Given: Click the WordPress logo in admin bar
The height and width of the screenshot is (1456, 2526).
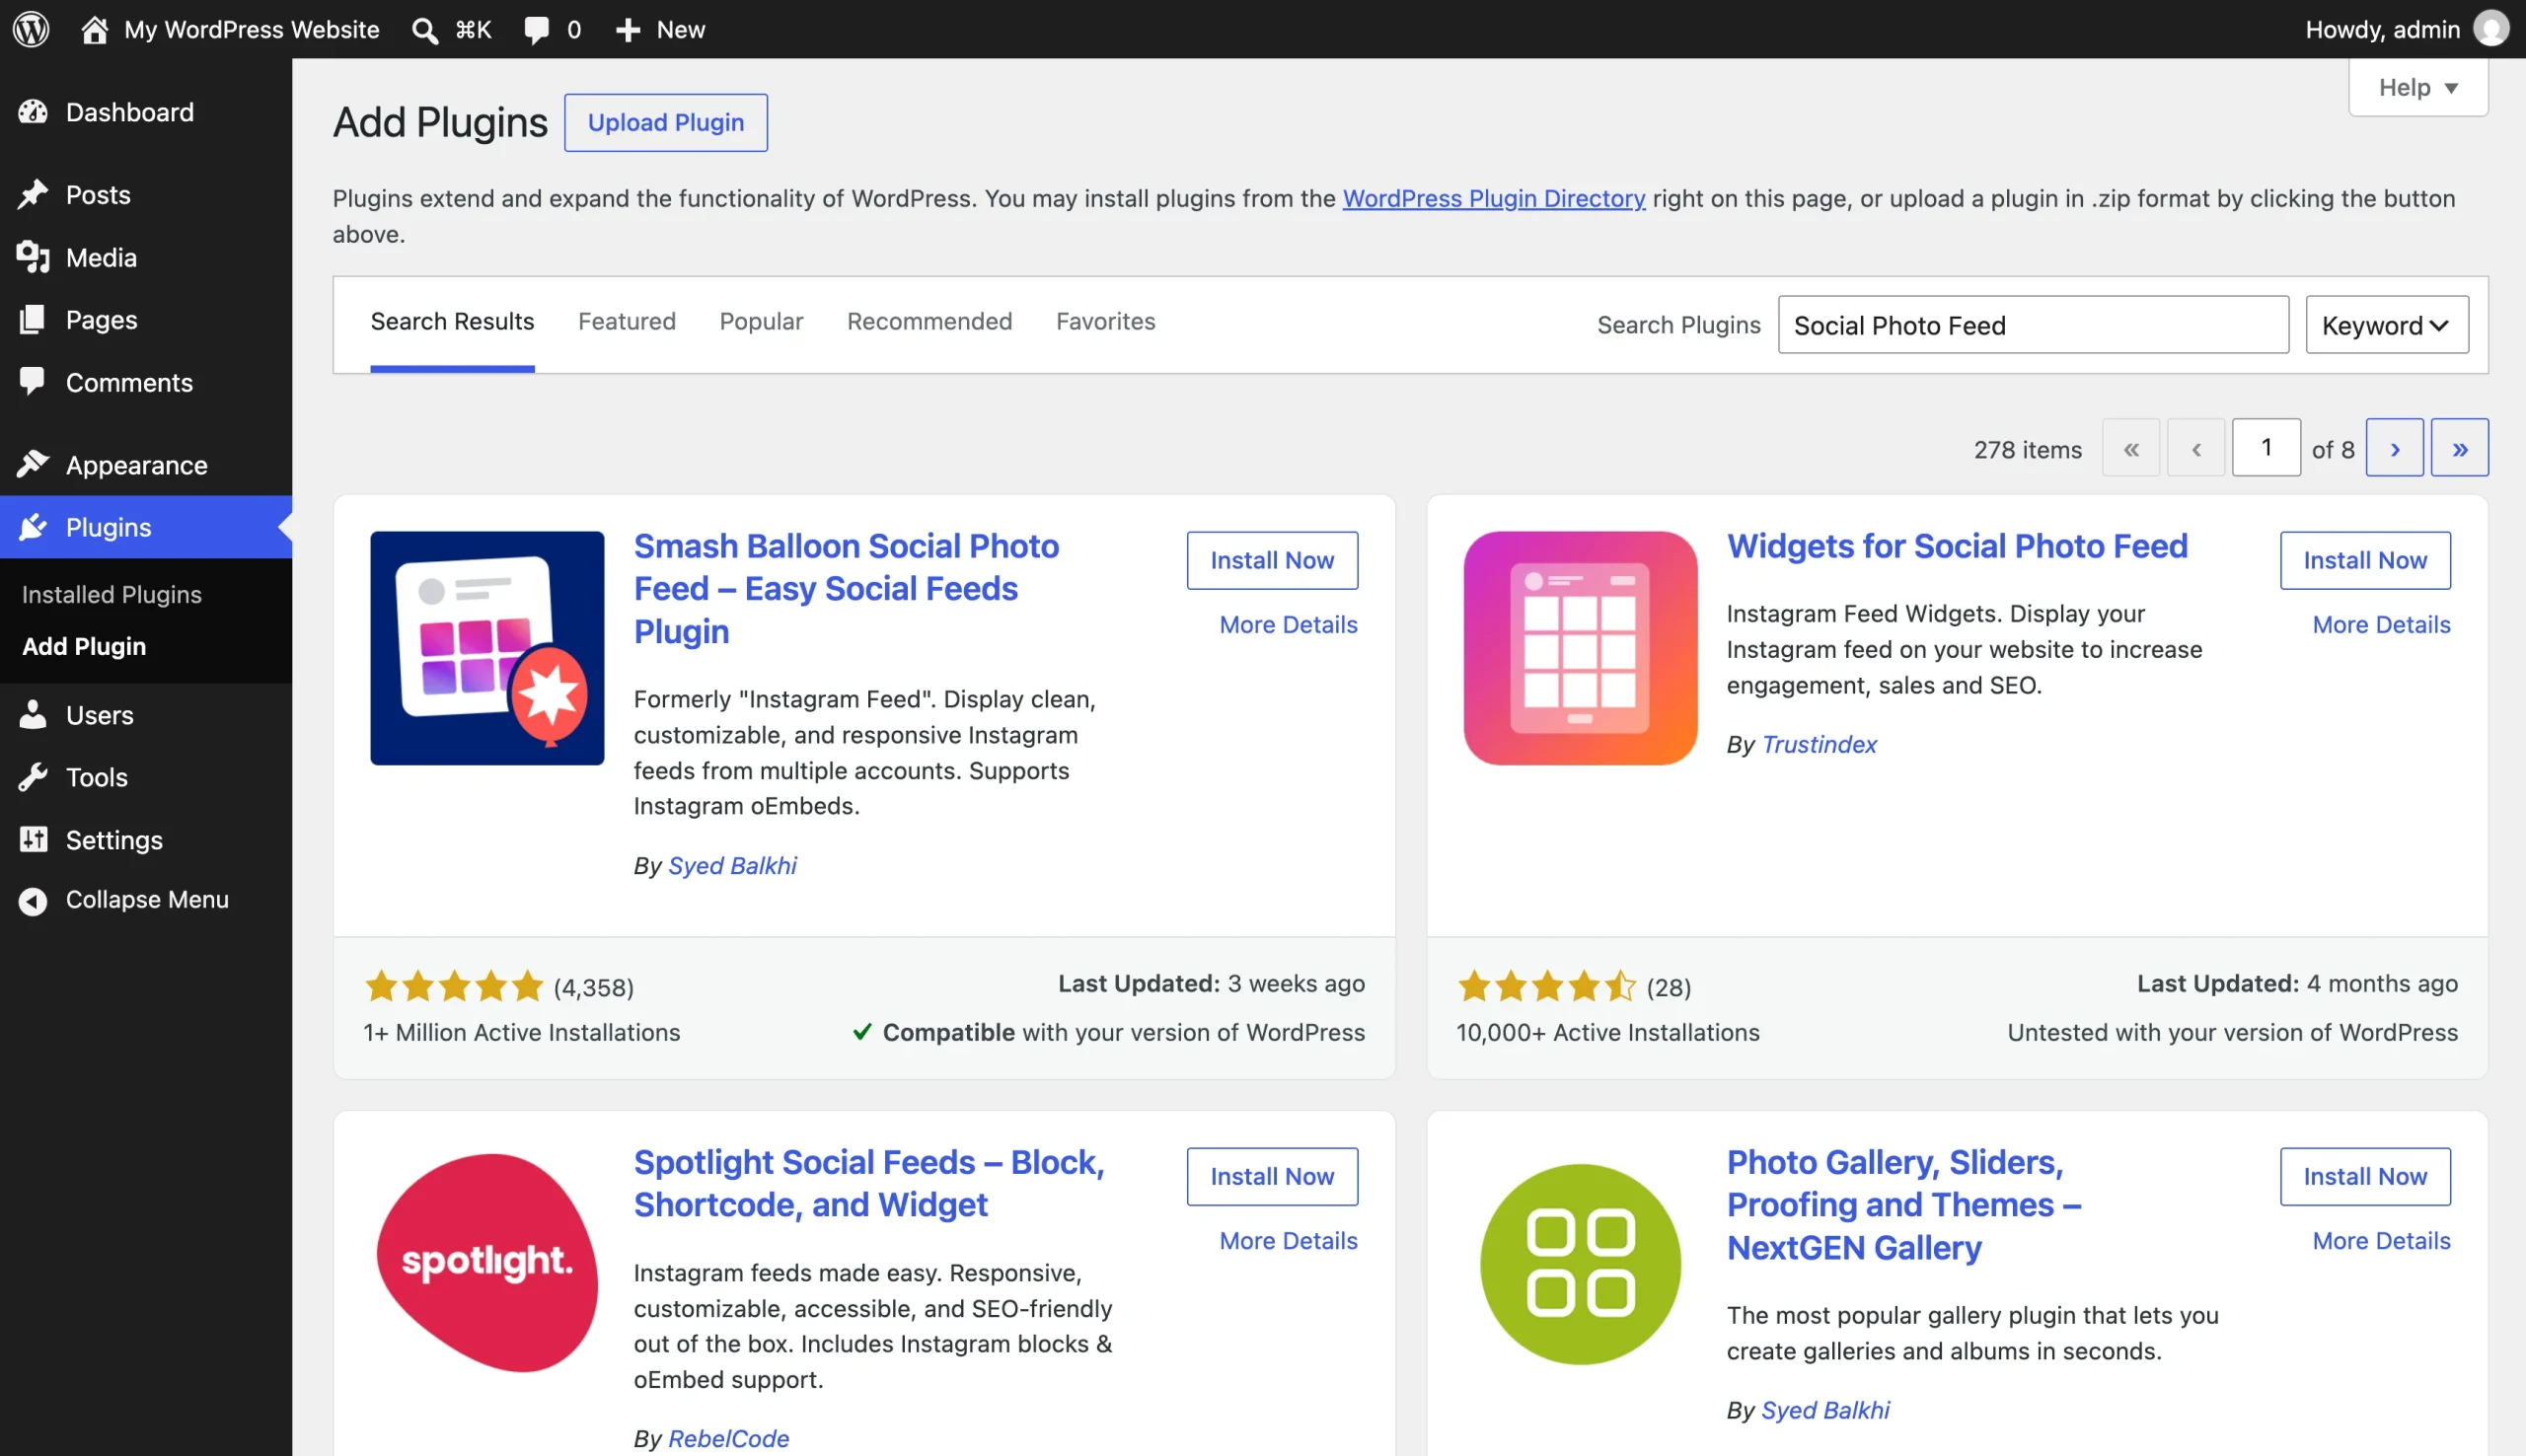Looking at the screenshot, I should [x=31, y=29].
